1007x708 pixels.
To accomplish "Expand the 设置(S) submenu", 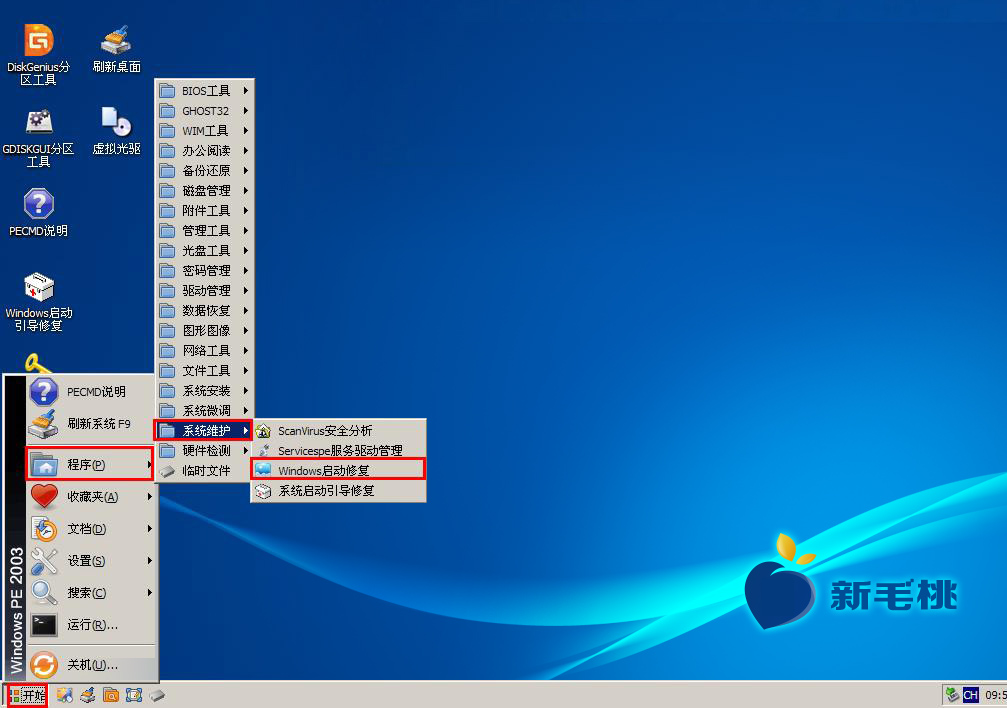I will point(91,561).
